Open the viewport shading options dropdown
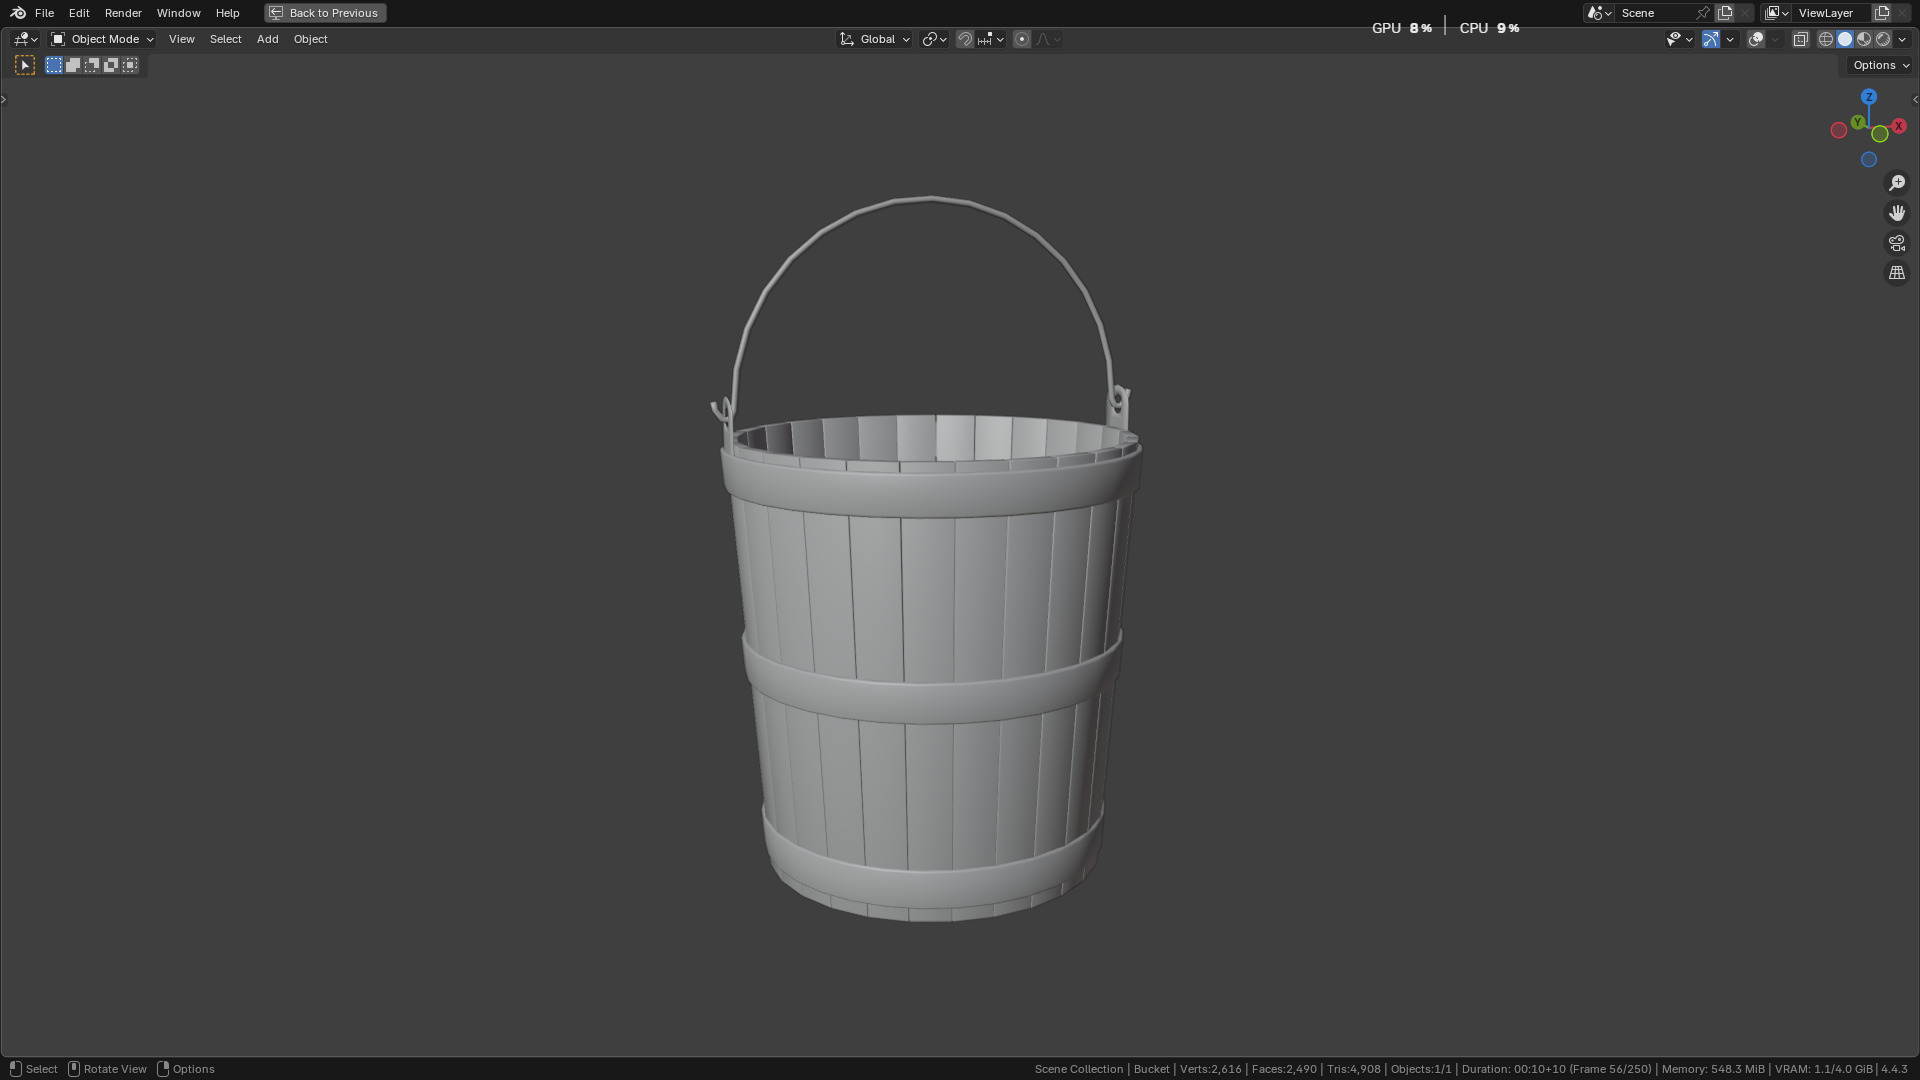Image resolution: width=1920 pixels, height=1080 pixels. pyautogui.click(x=1902, y=39)
